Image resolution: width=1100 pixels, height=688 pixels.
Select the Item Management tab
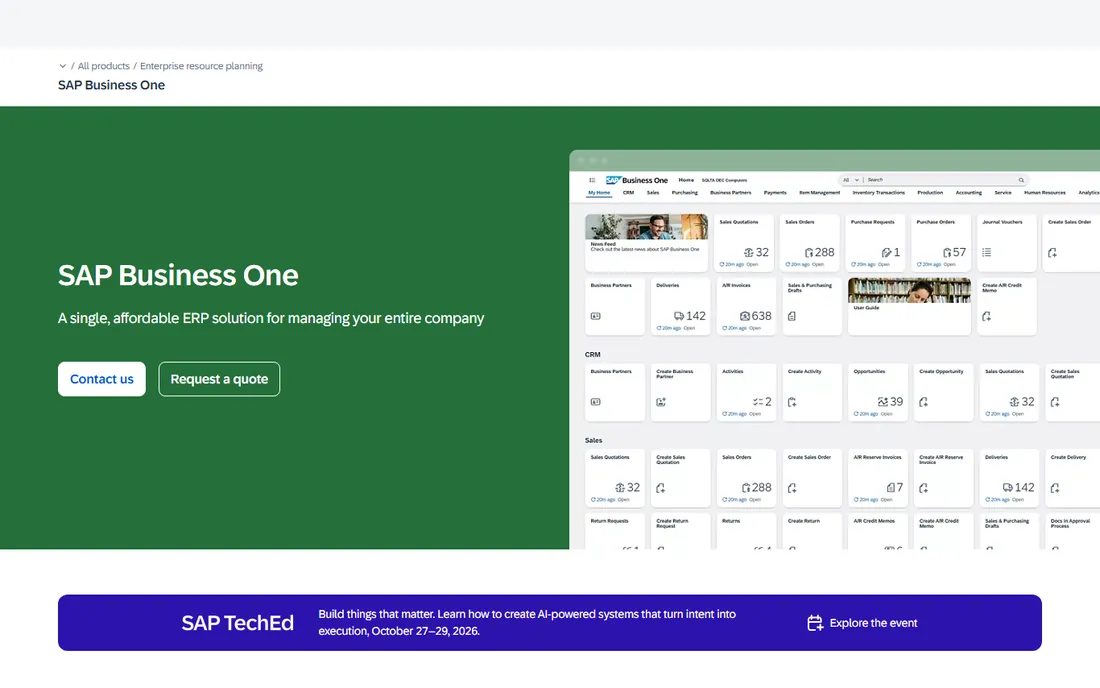pos(819,192)
